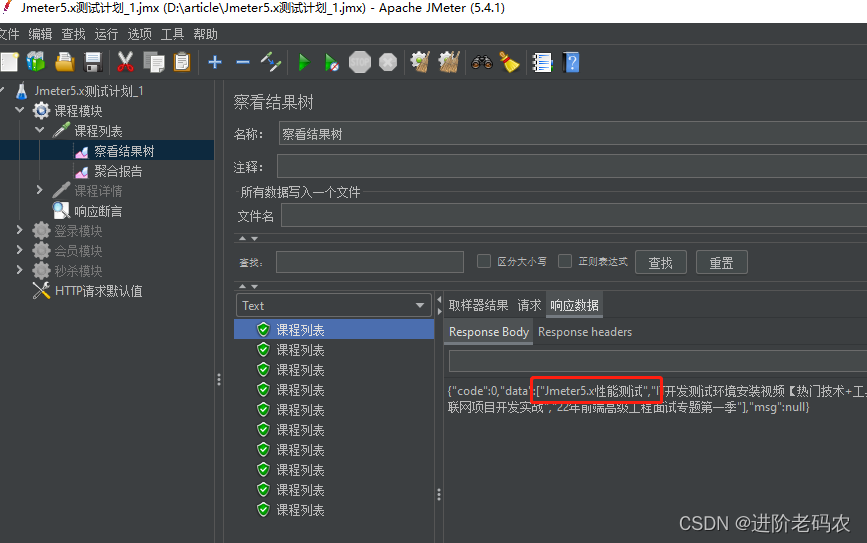
Task: Open the 运行 menu
Action: point(106,34)
